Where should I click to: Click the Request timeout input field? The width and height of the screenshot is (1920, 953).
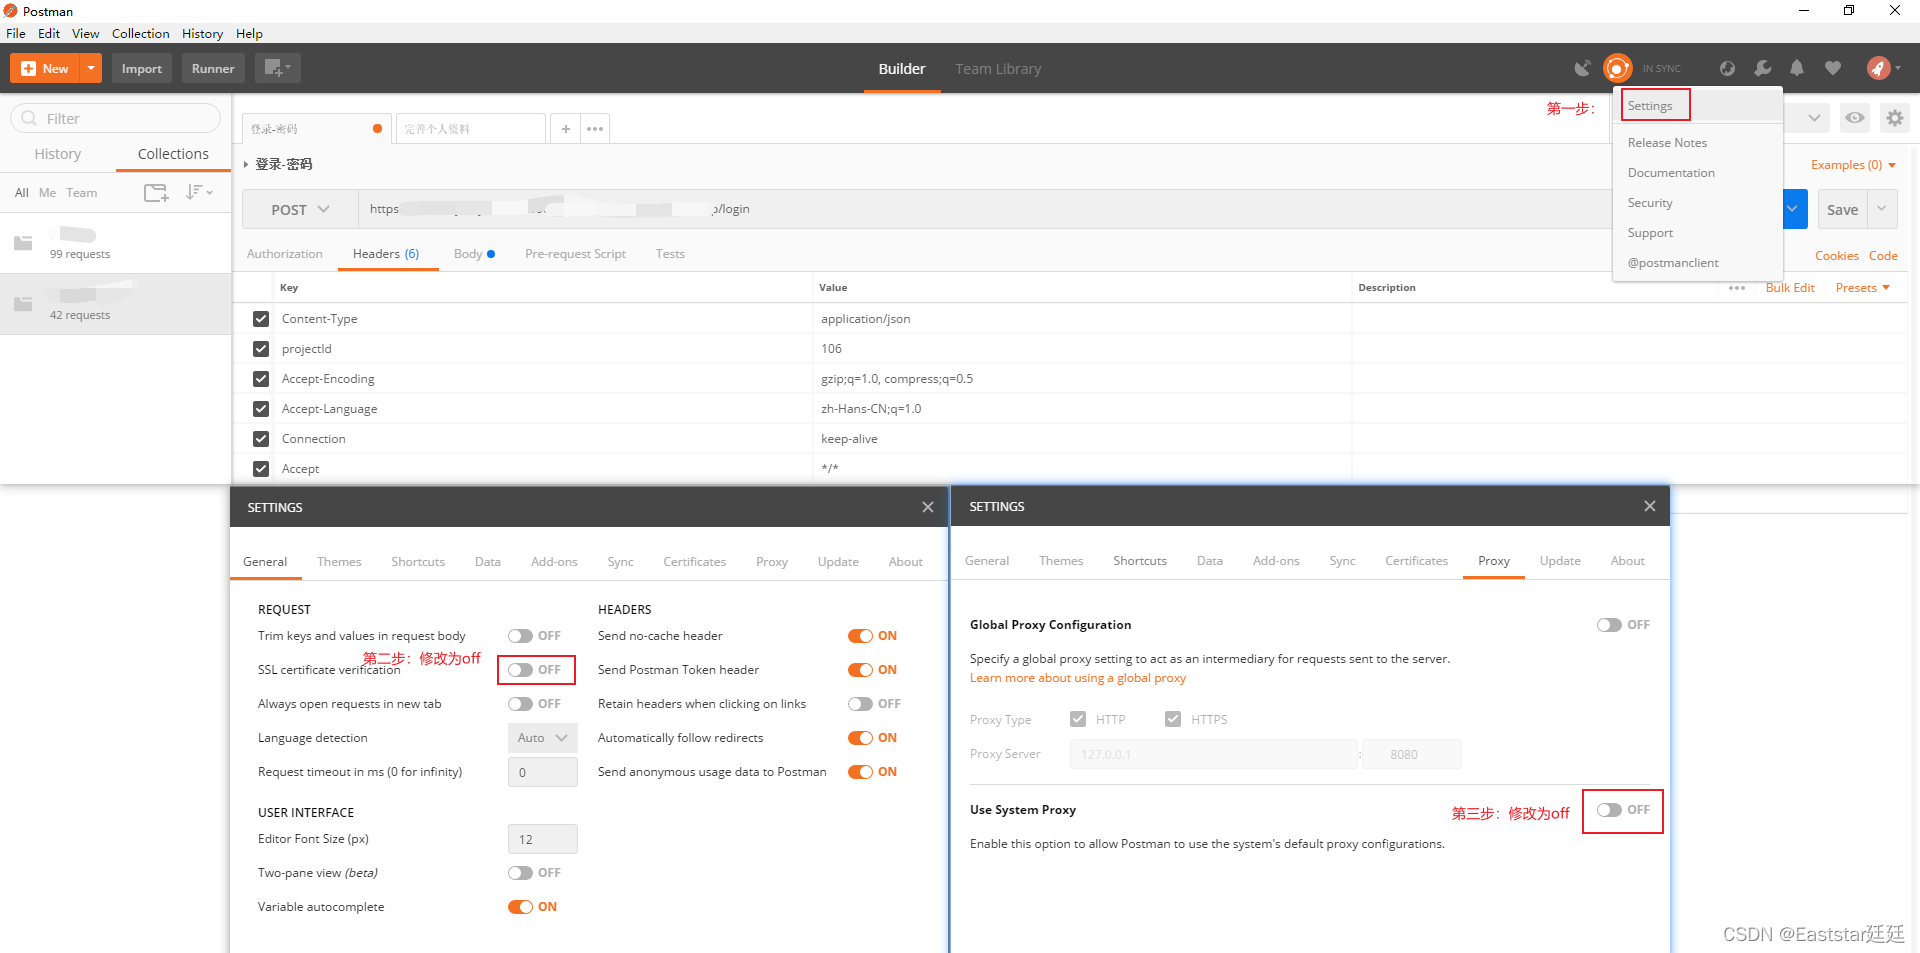point(543,772)
